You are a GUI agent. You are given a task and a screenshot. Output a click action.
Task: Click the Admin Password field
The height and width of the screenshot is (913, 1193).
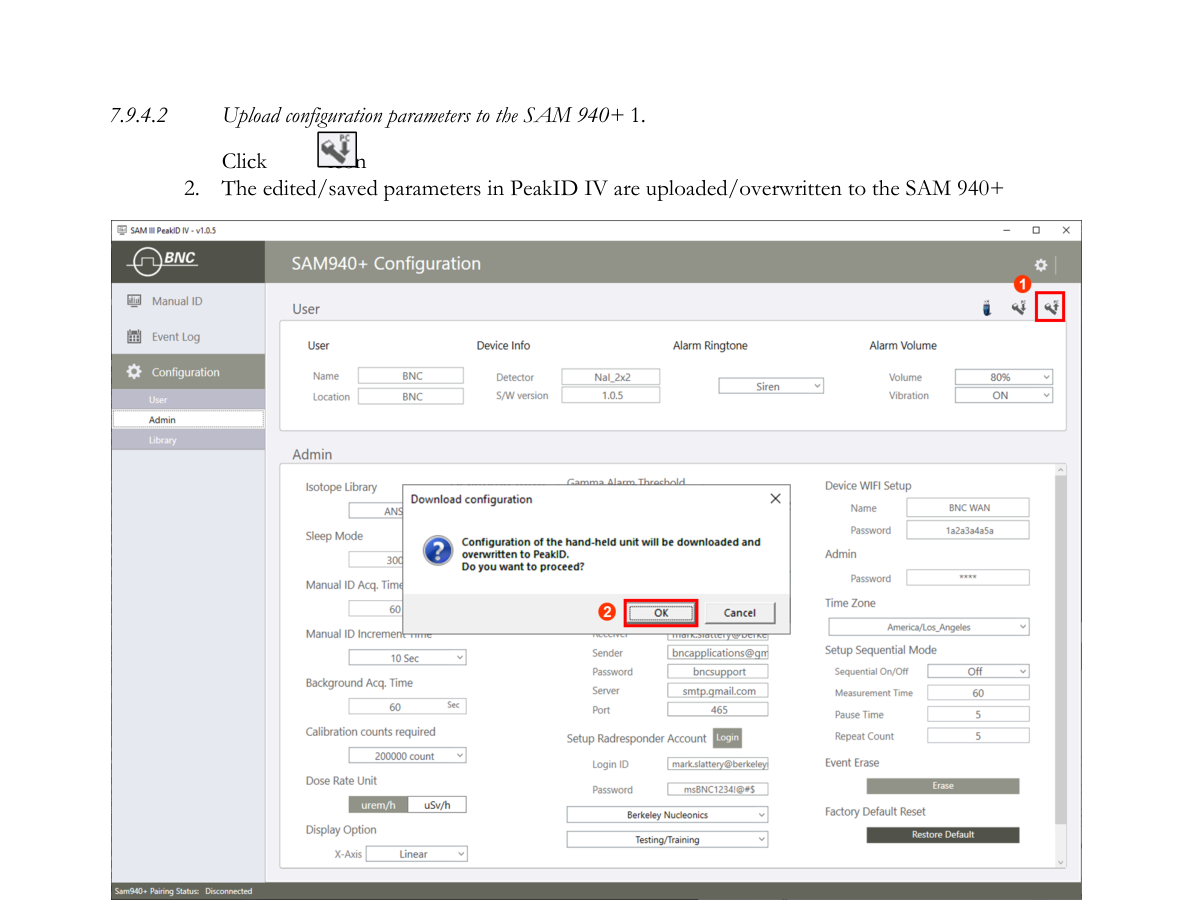click(x=968, y=577)
